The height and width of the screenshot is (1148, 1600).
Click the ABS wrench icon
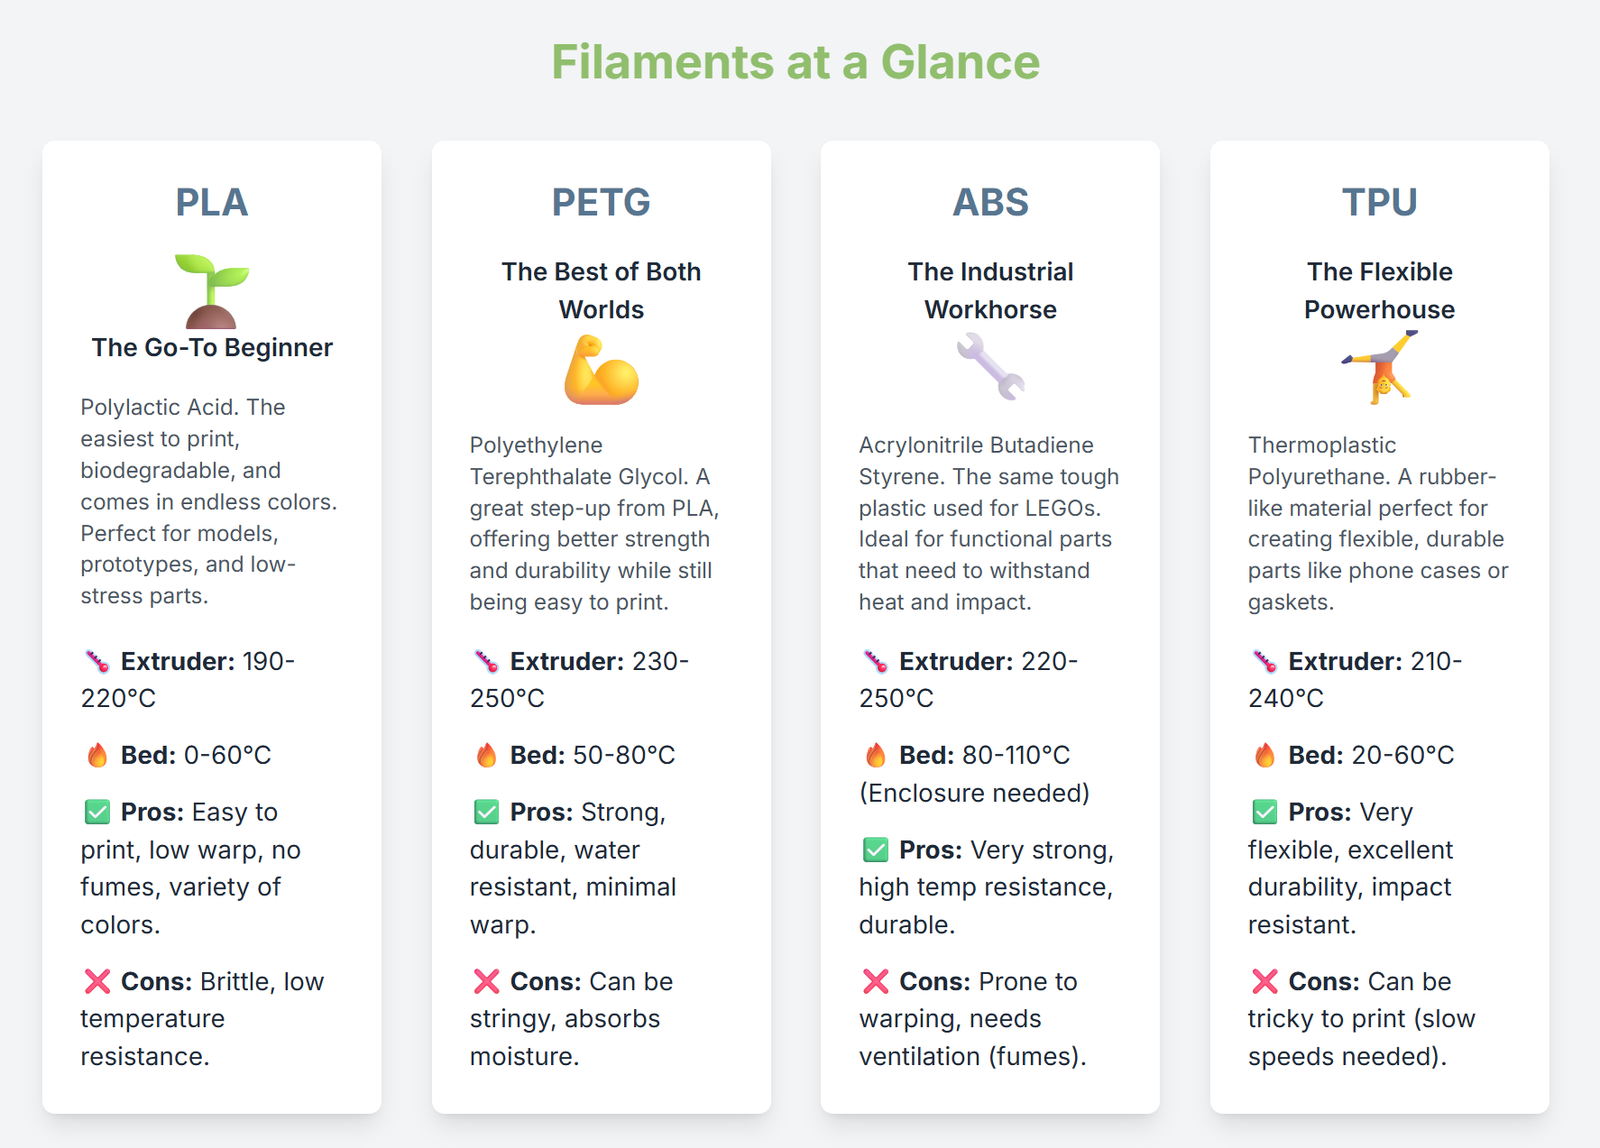click(x=990, y=367)
